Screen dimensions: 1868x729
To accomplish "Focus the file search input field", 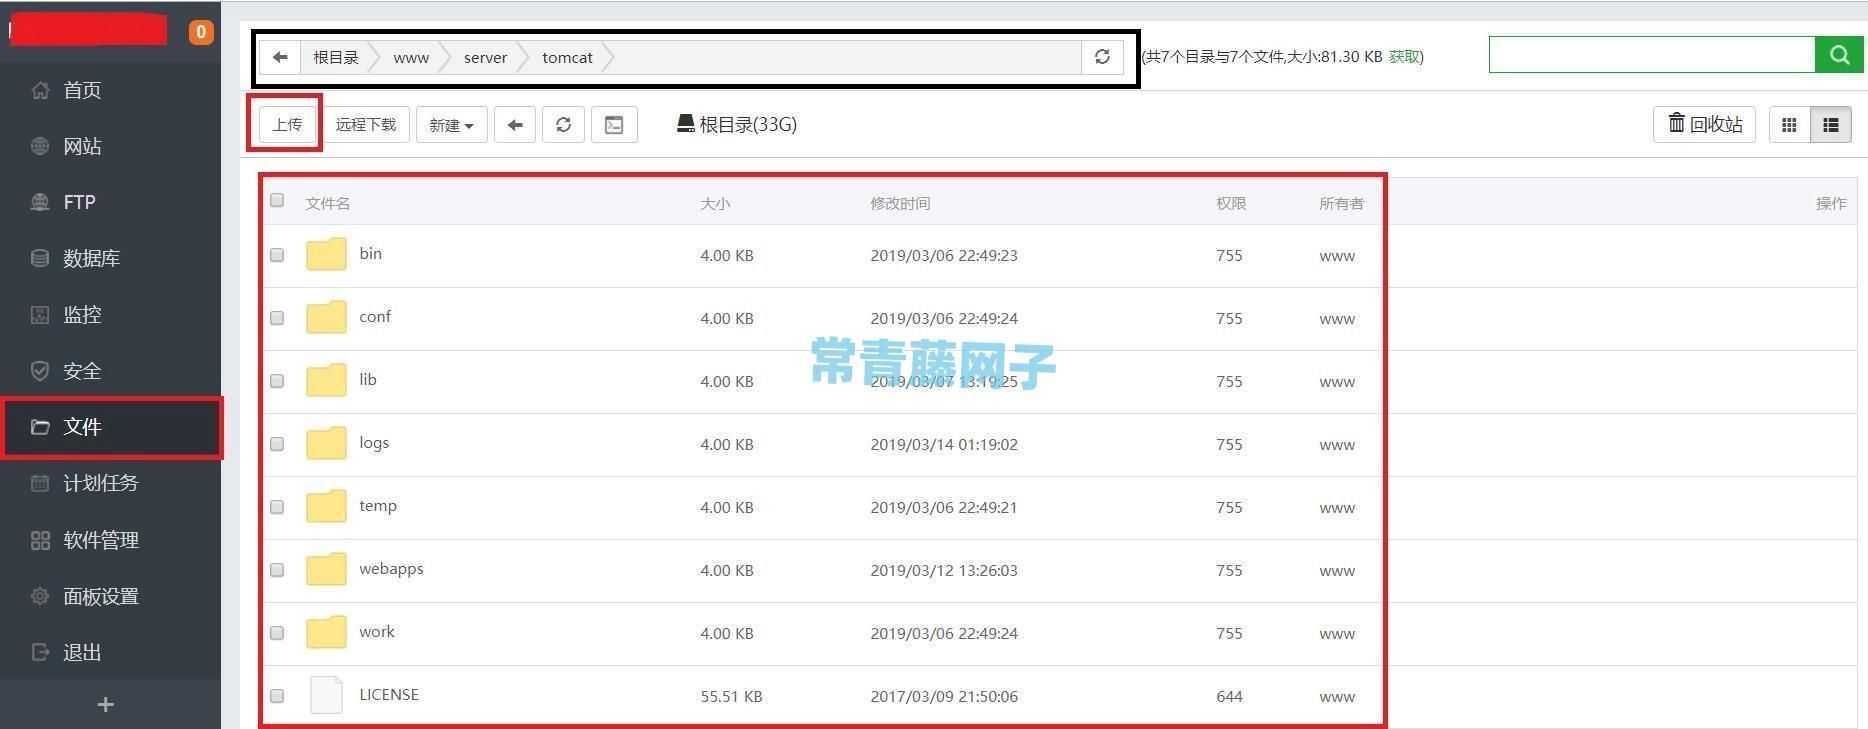I will [x=1652, y=55].
